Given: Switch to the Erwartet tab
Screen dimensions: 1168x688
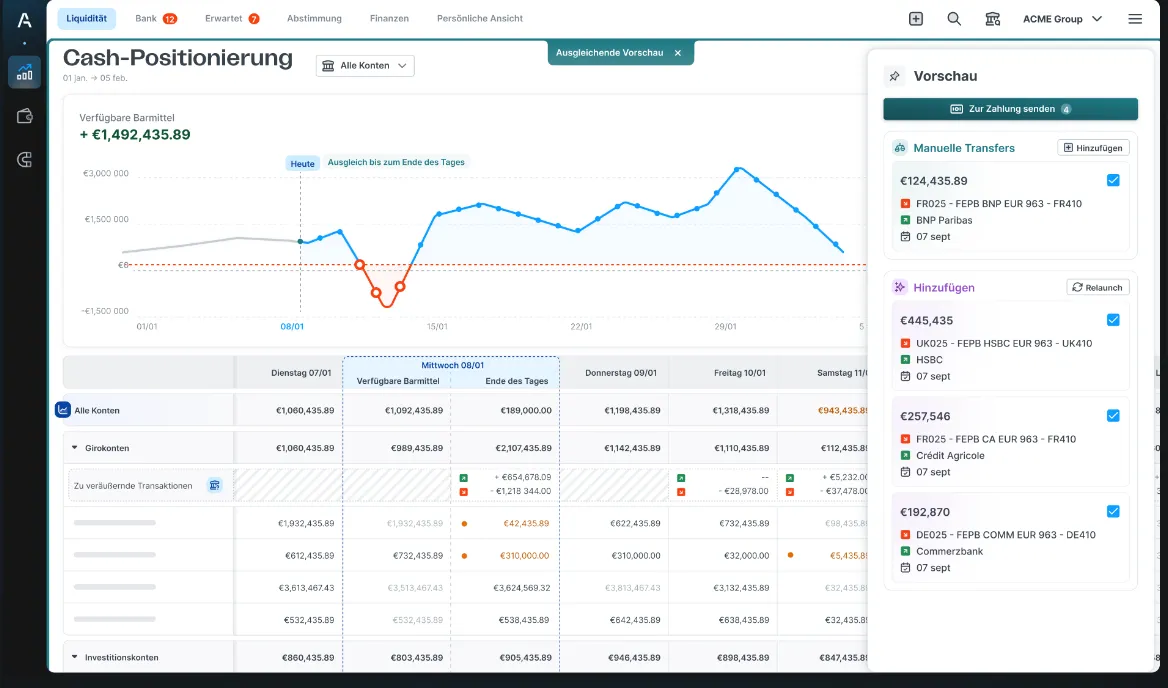Looking at the screenshot, I should pyautogui.click(x=232, y=18).
